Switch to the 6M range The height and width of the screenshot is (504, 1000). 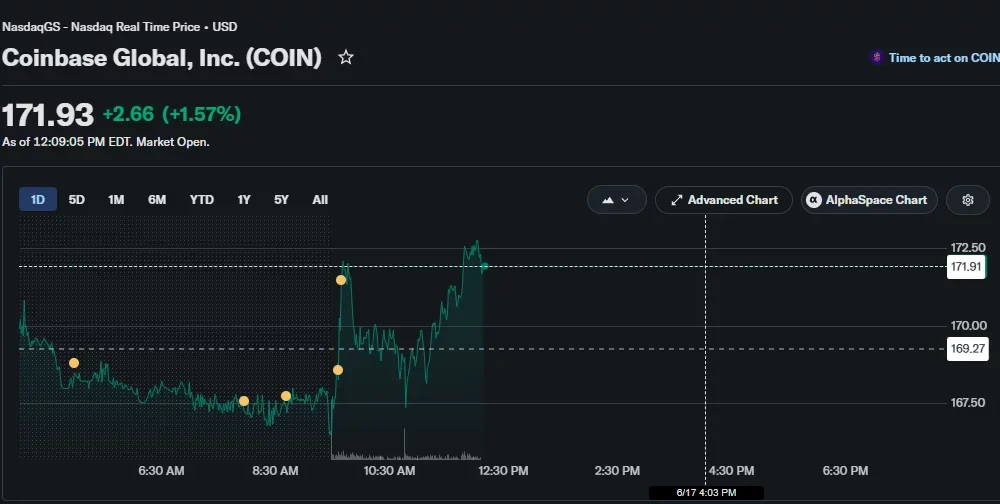tap(157, 200)
